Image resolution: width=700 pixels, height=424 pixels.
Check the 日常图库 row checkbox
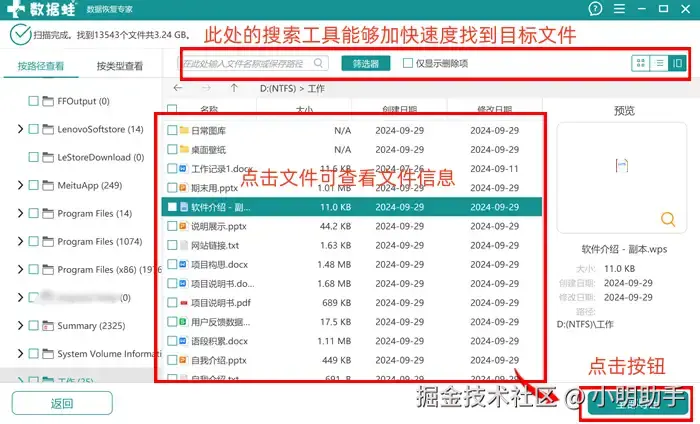pyautogui.click(x=172, y=130)
